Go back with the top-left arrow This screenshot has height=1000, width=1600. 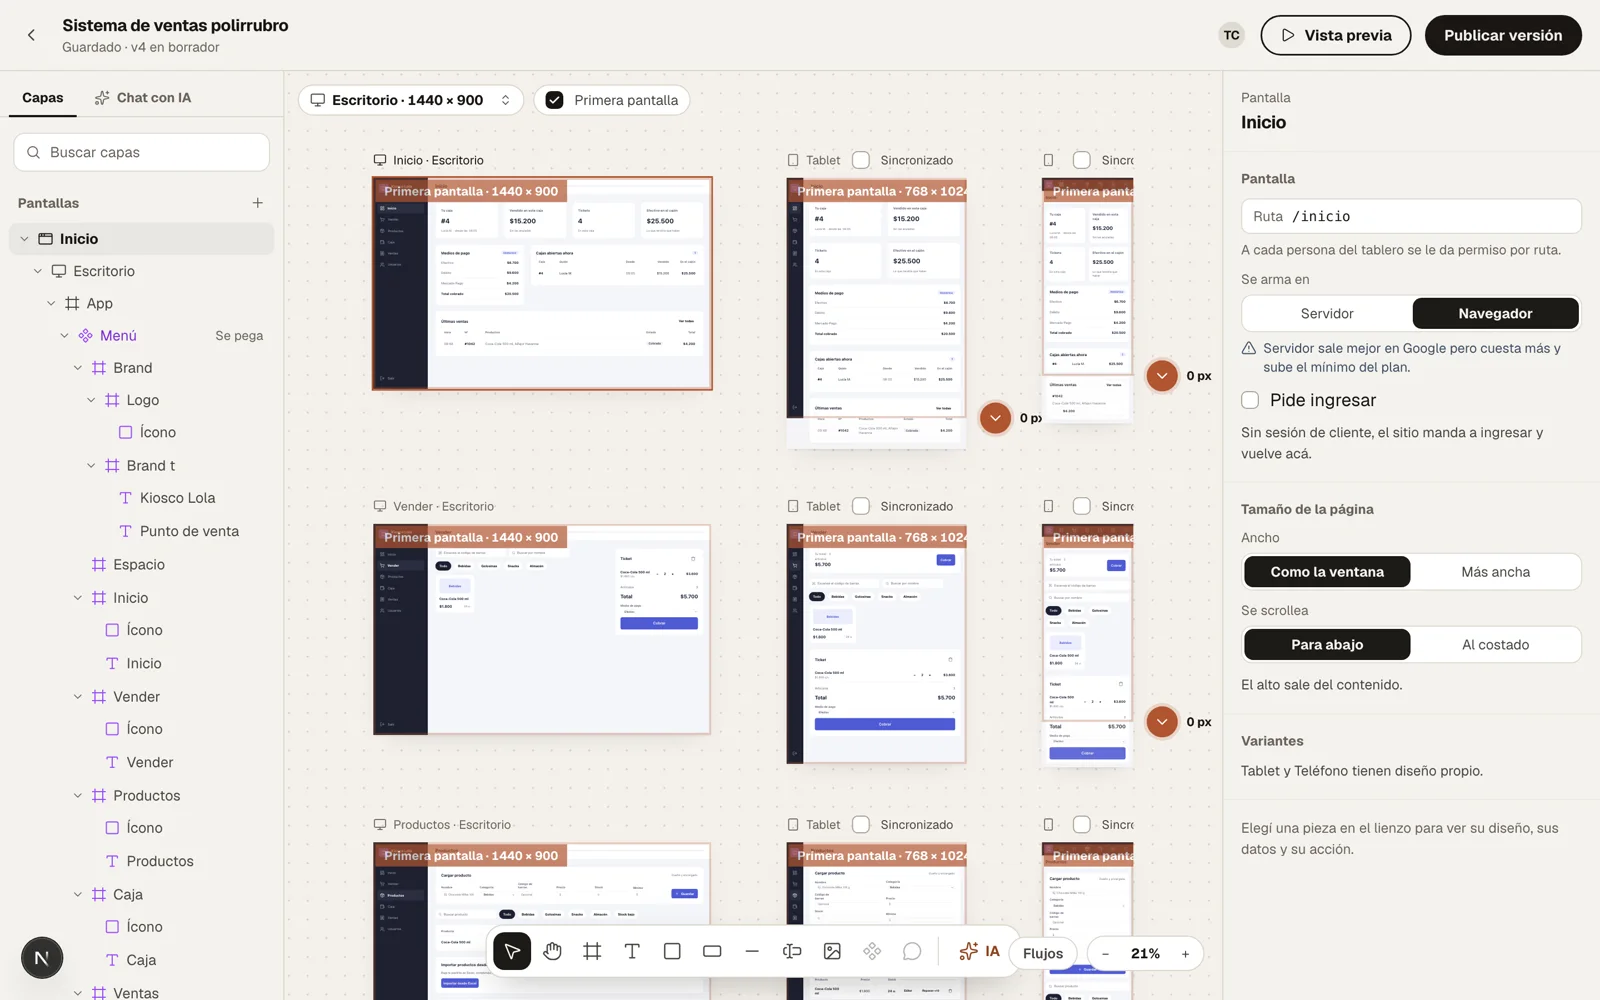(31, 35)
